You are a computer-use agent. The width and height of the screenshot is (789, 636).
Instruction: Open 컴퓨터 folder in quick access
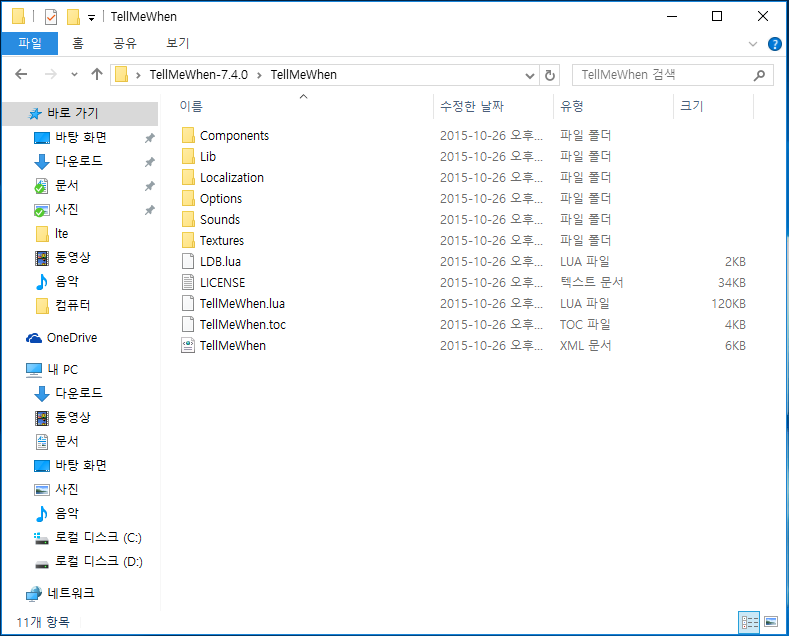pyautogui.click(x=72, y=305)
